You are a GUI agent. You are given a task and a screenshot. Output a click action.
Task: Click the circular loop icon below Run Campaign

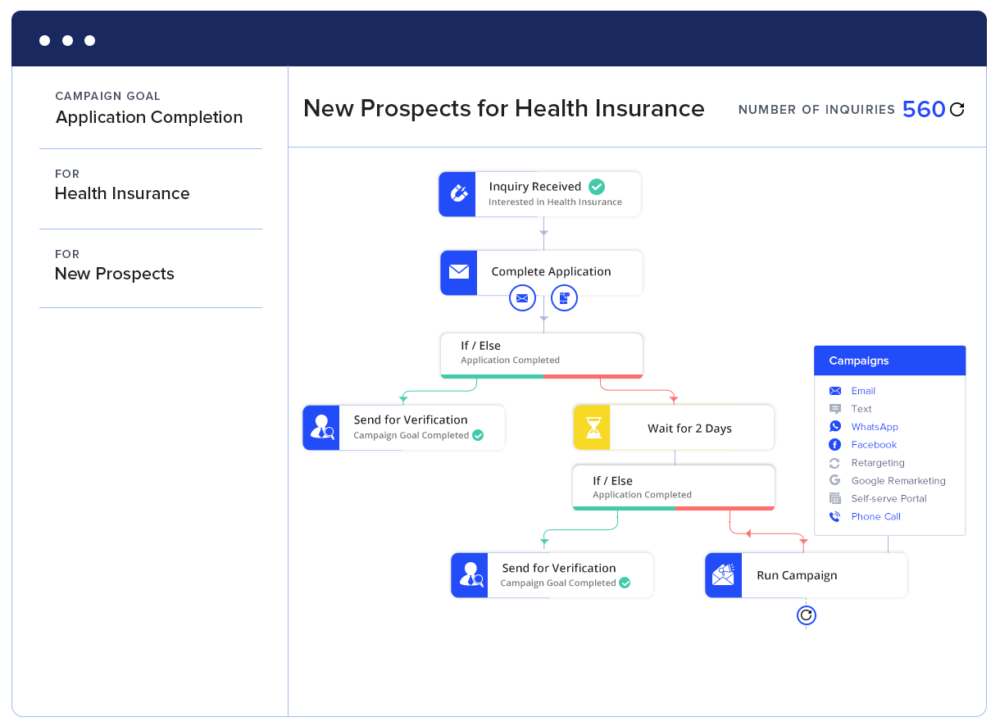pyautogui.click(x=806, y=615)
